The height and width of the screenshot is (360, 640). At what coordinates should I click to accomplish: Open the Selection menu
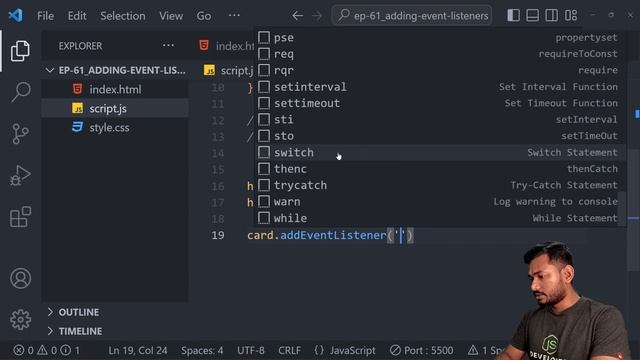coord(122,16)
